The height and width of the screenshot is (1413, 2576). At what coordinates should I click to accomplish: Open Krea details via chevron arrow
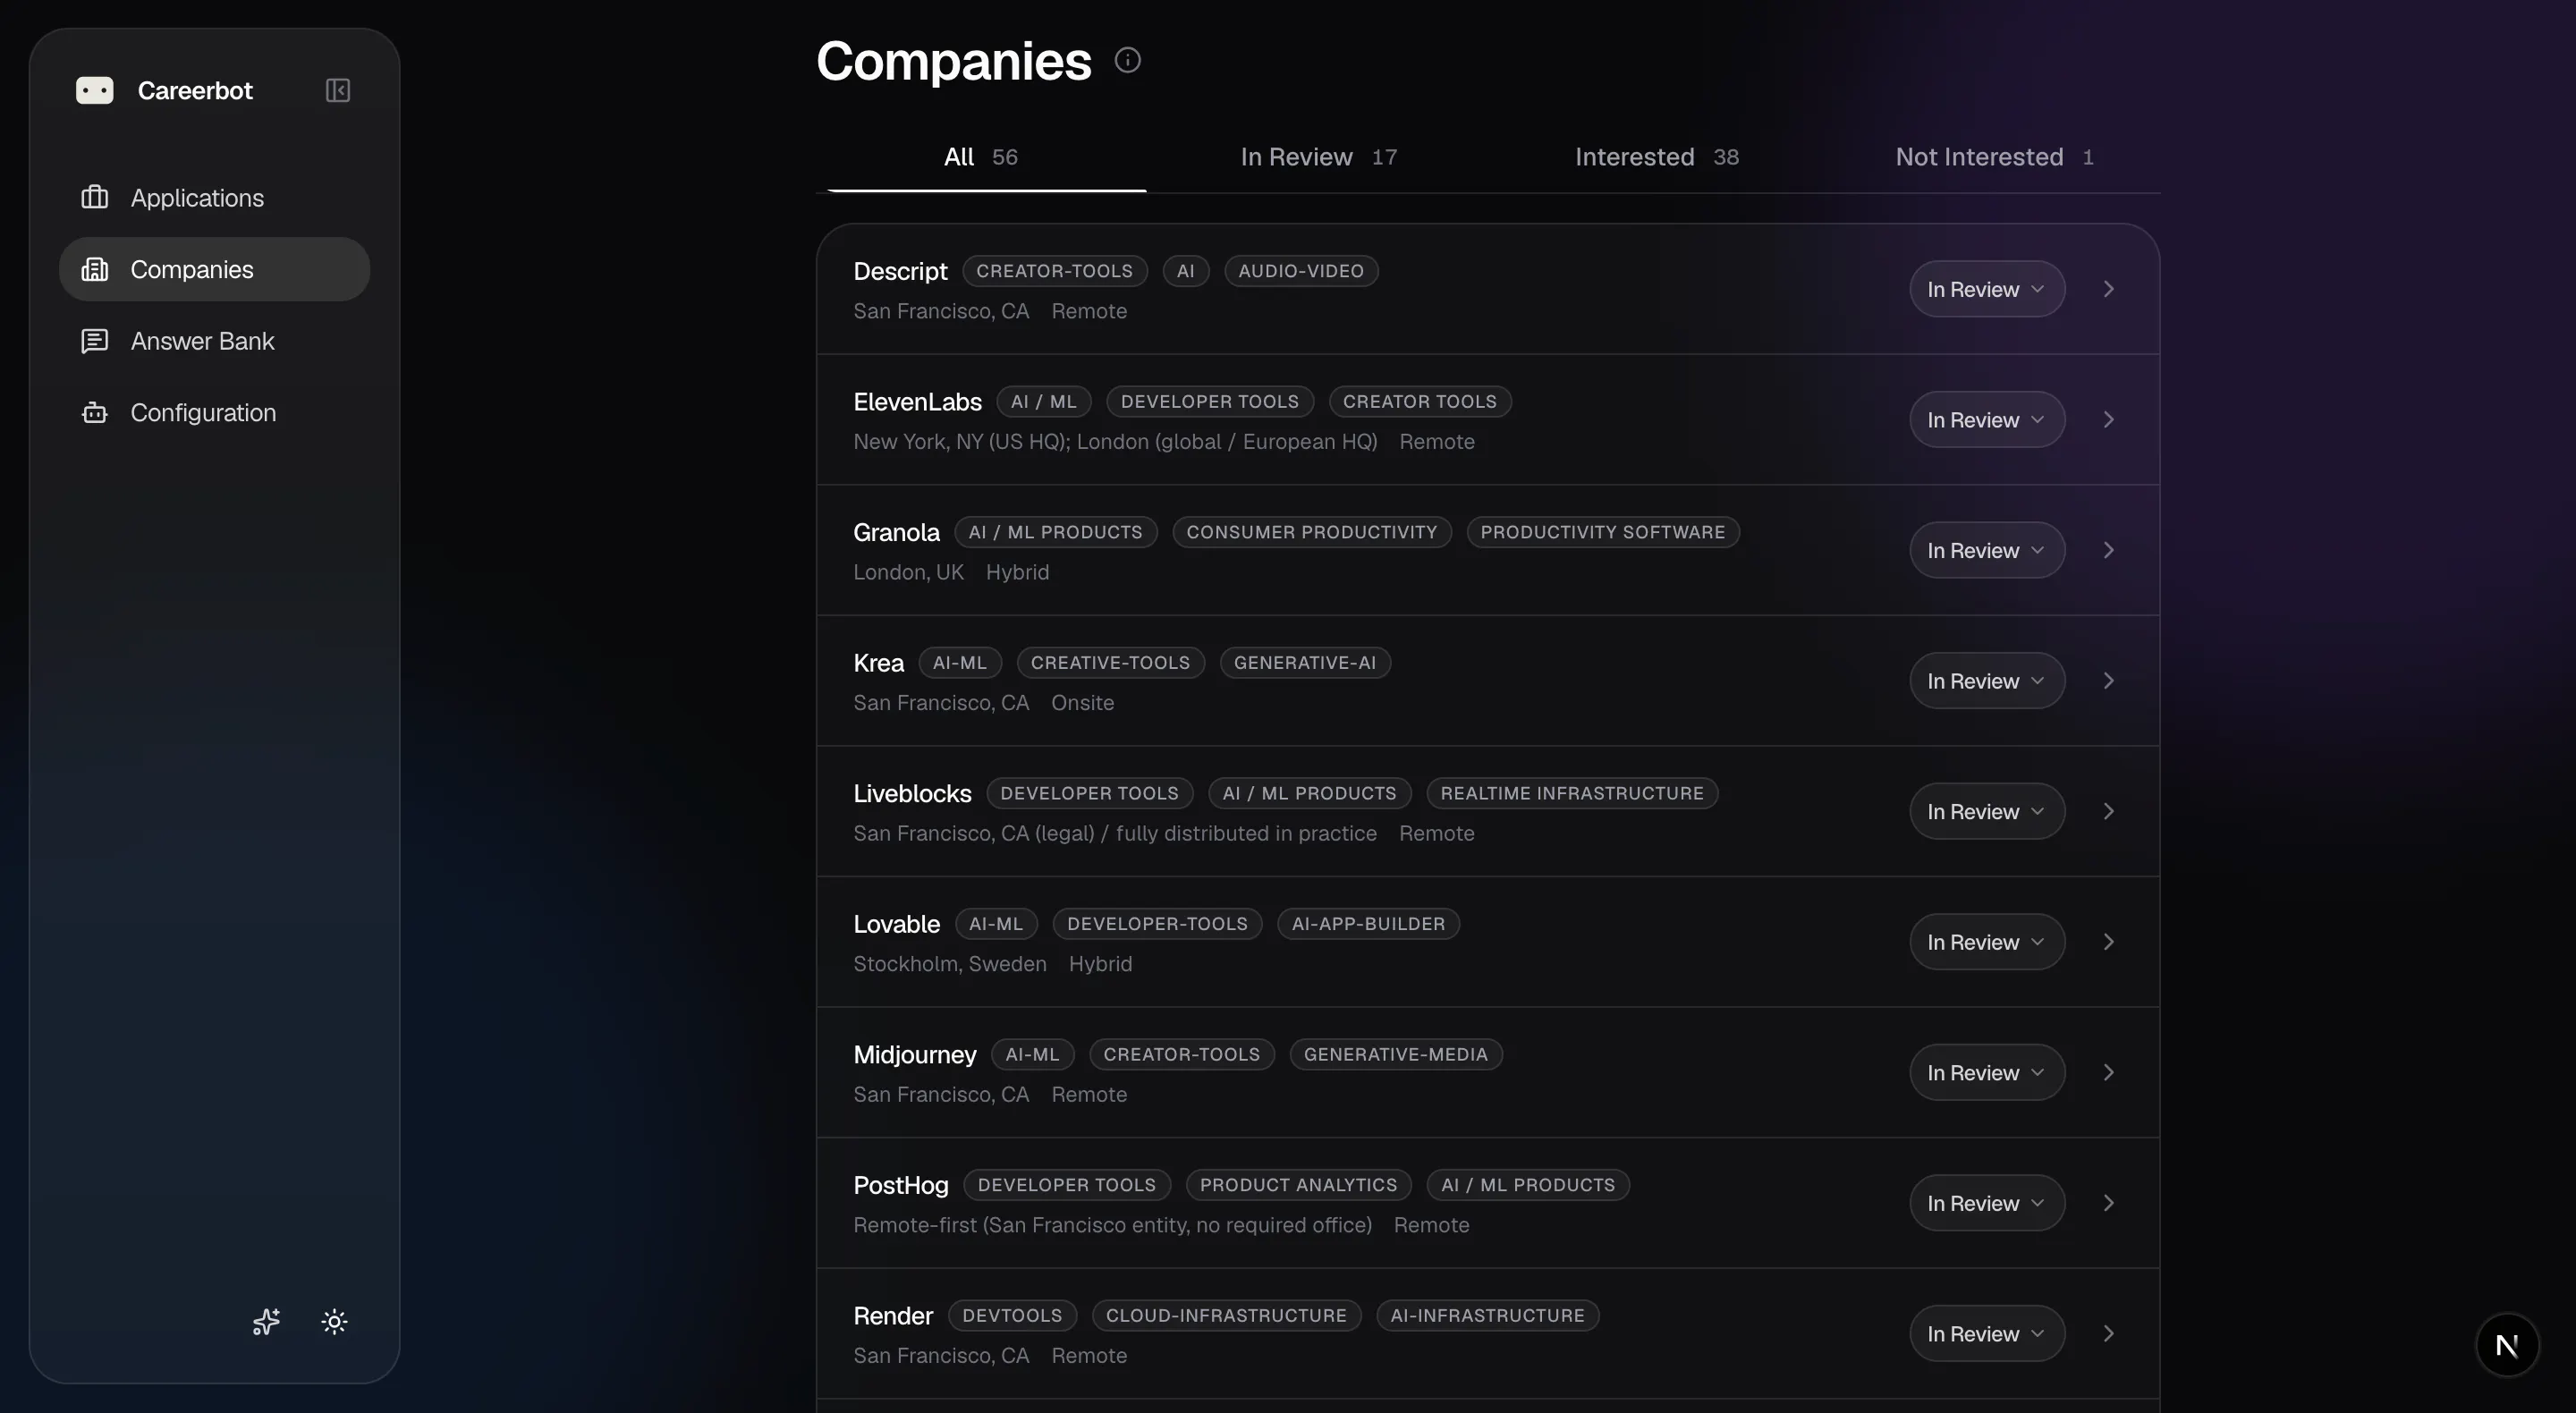tap(2109, 681)
